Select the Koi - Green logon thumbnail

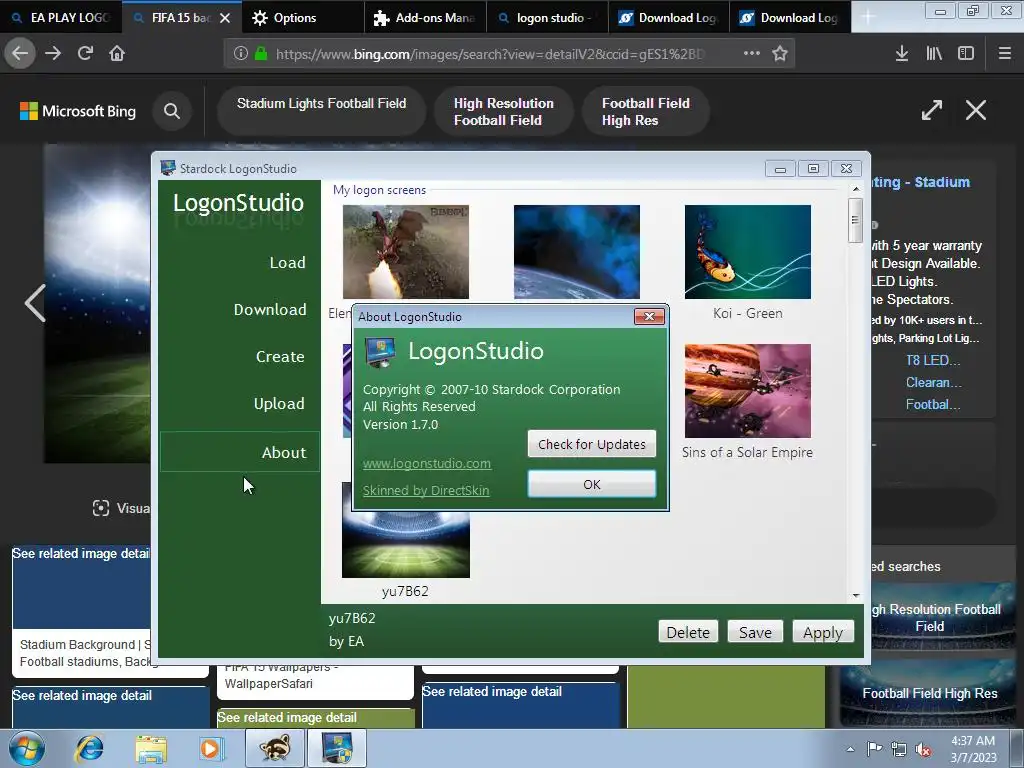point(748,252)
